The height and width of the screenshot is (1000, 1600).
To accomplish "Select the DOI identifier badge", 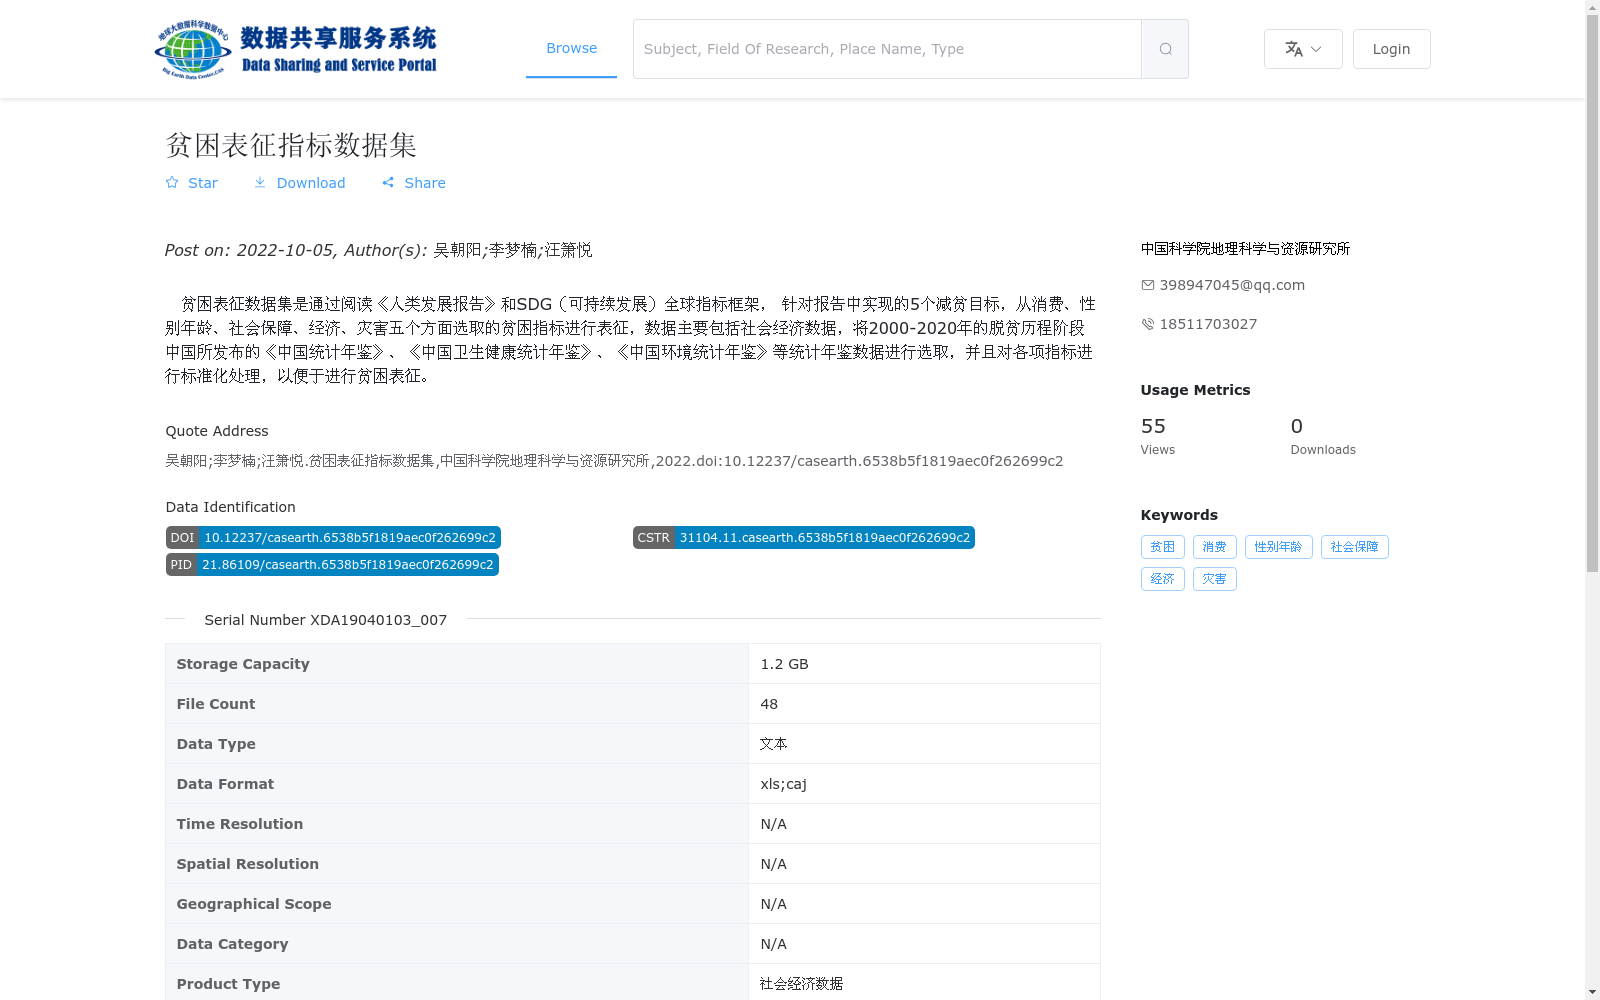I will [333, 538].
